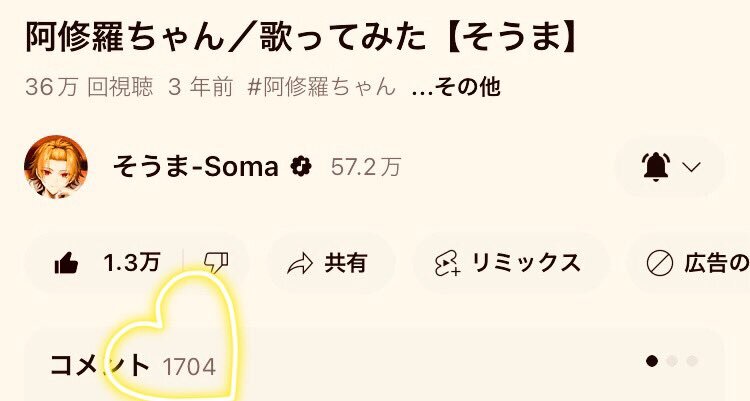Click the video title 阿修羅ちゃん／歌ってみた
Image resolution: width=750 pixels, height=401 pixels.
pyautogui.click(x=225, y=38)
